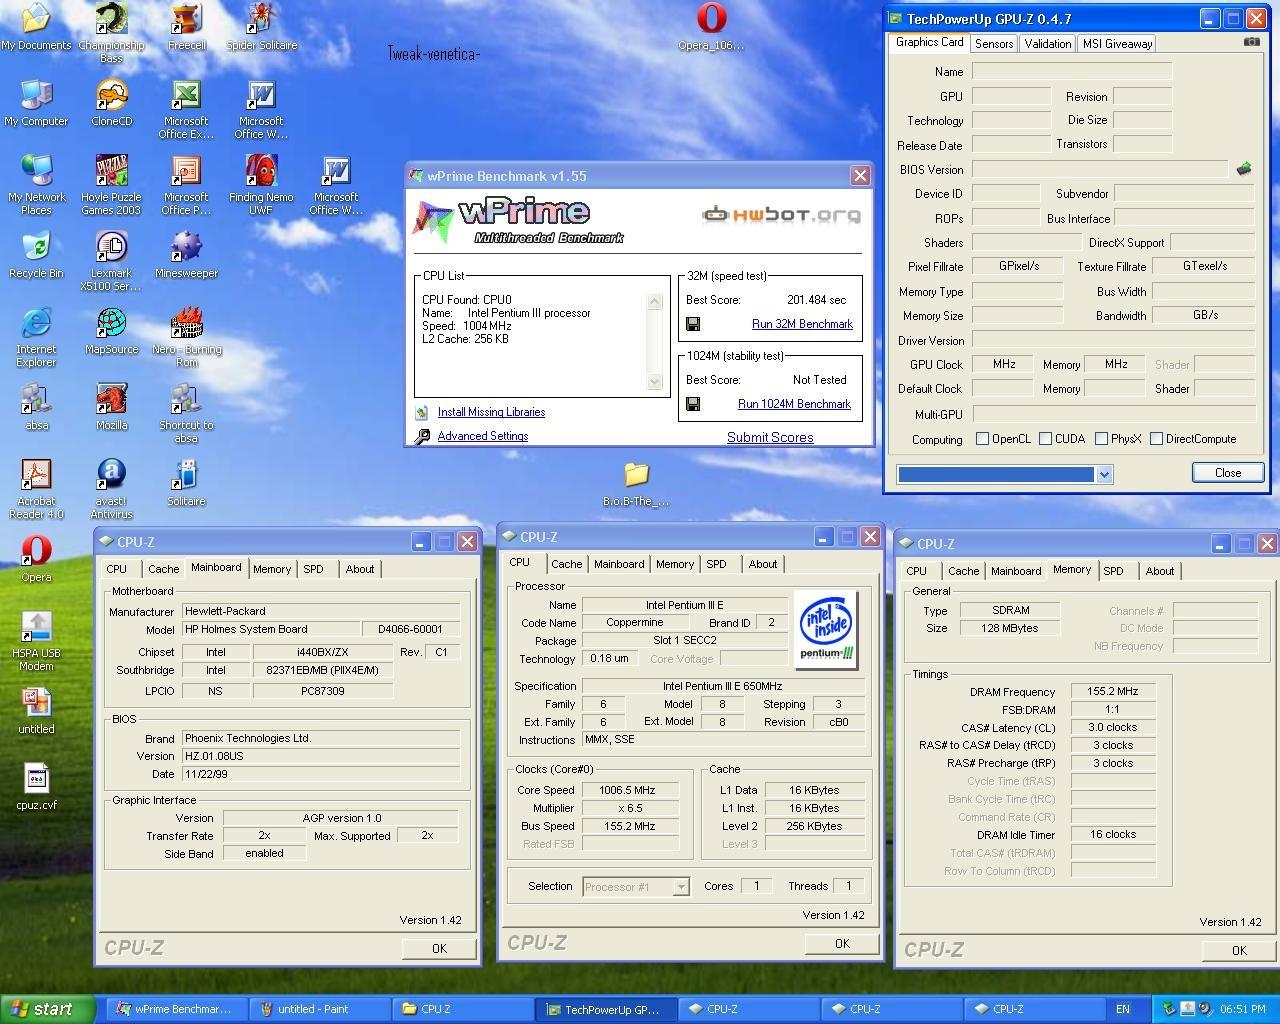Open Acrobat Reader 4.0 shortcut
This screenshot has height=1024, width=1280.
coord(36,490)
